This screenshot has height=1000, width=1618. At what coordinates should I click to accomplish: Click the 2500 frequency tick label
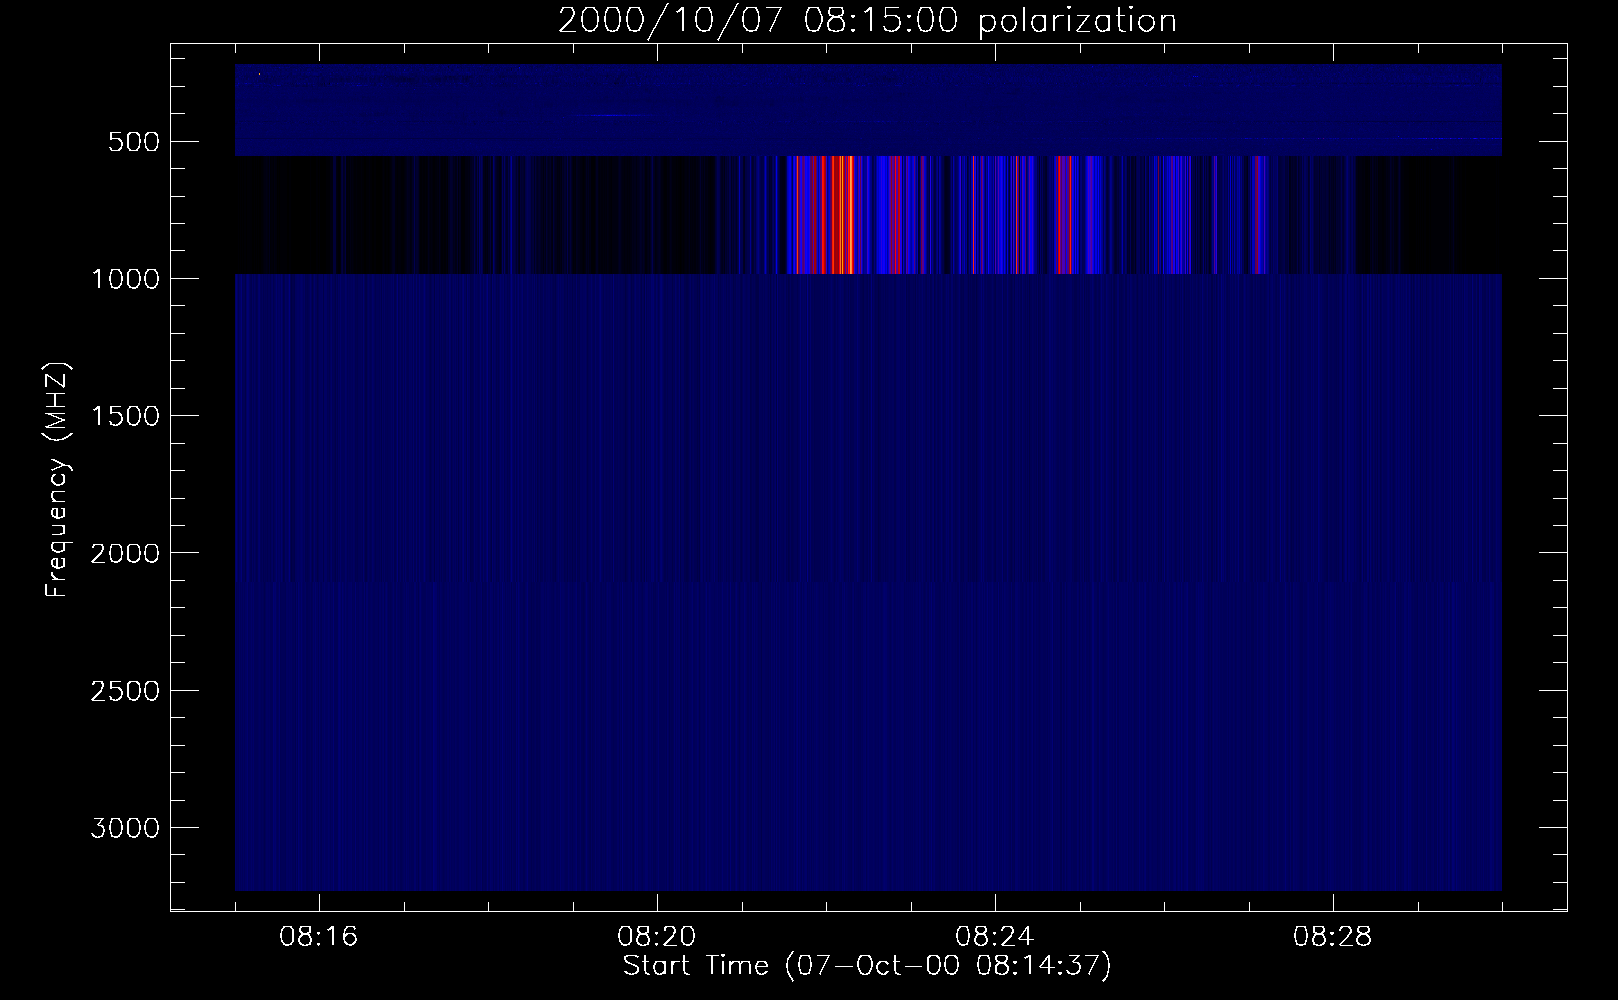click(x=124, y=691)
